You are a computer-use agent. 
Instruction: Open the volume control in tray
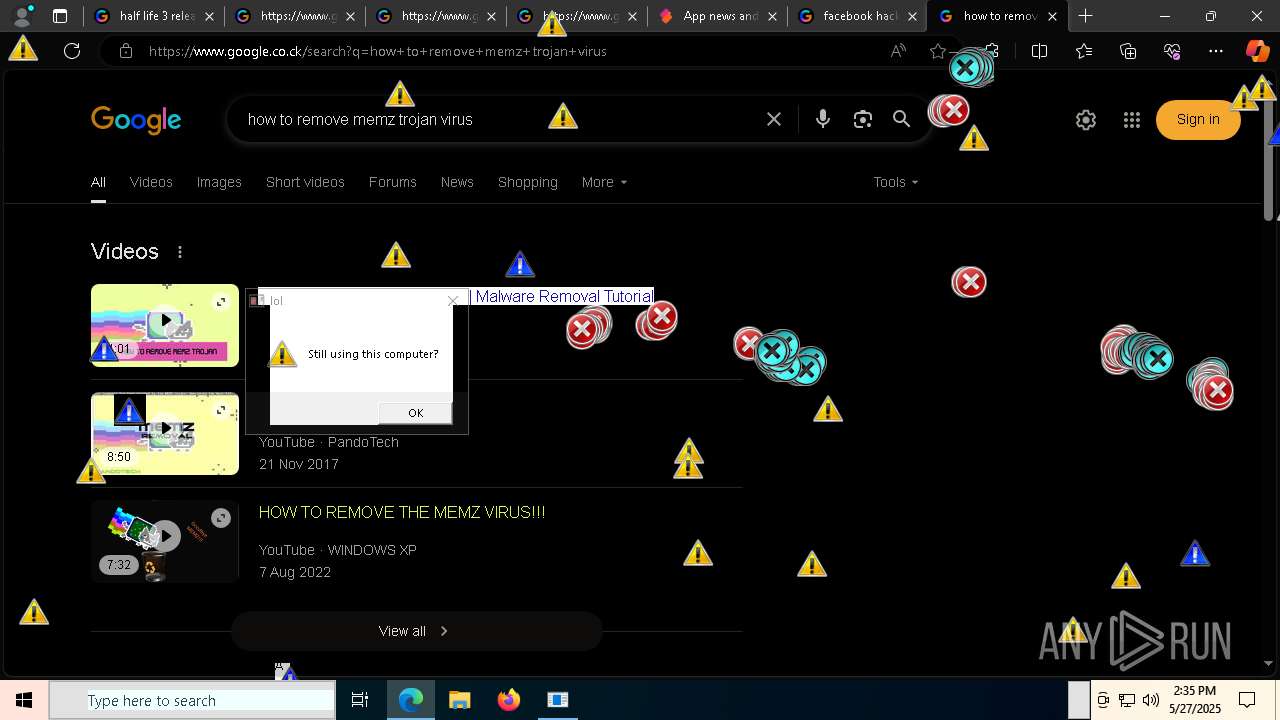click(x=1151, y=700)
